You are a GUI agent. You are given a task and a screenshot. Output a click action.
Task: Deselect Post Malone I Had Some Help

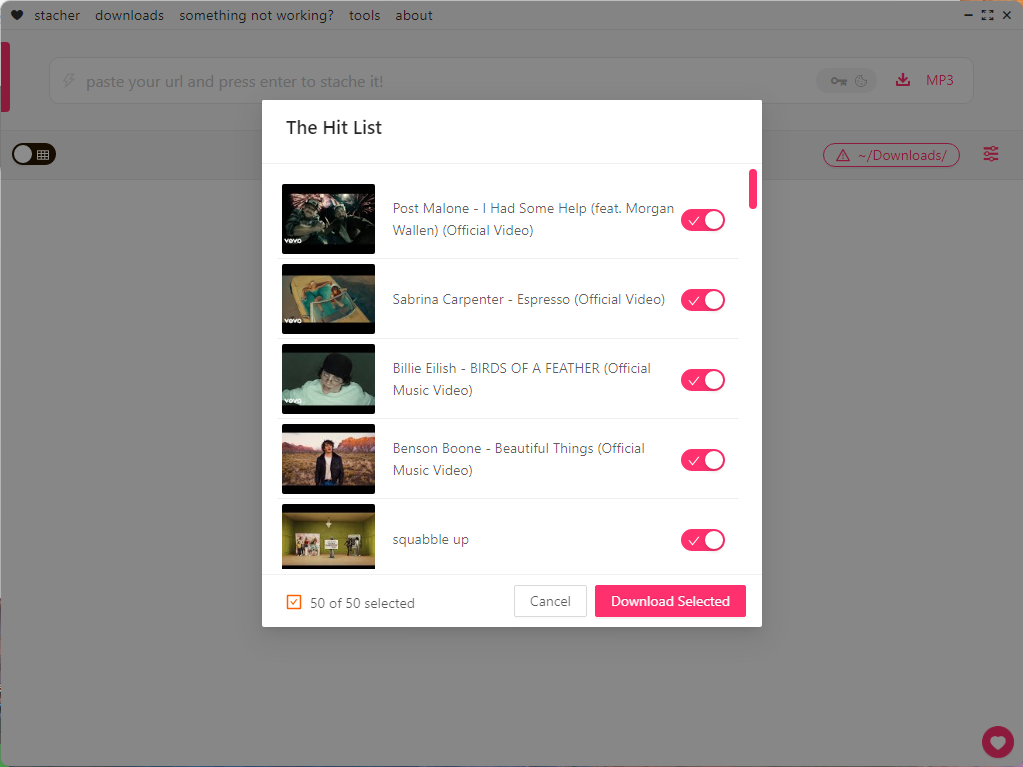[x=702, y=220]
